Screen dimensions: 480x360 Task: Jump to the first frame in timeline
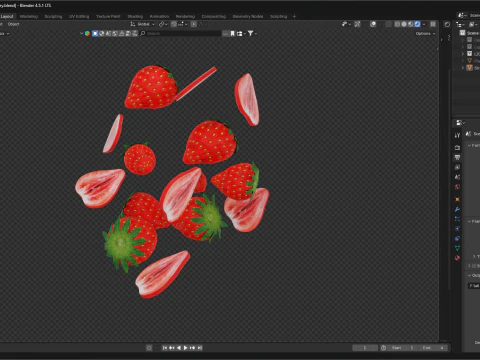[x=165, y=348]
